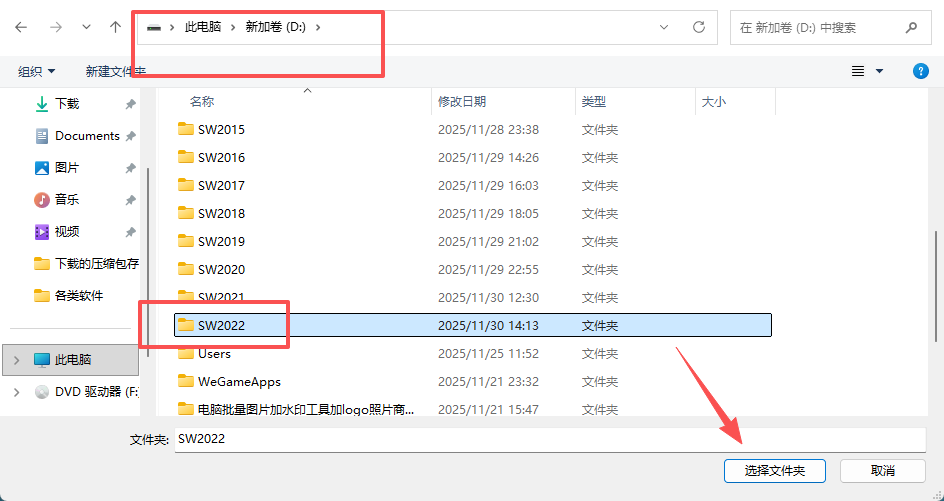
Task: Go forward with the right arrow
Action: (x=56, y=27)
